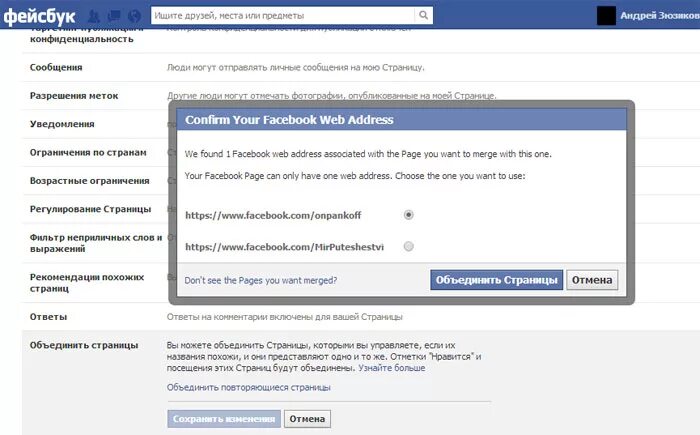The width and height of the screenshot is (700, 435).
Task: Open Фильтр неприличных слов settings row
Action: [x=96, y=243]
